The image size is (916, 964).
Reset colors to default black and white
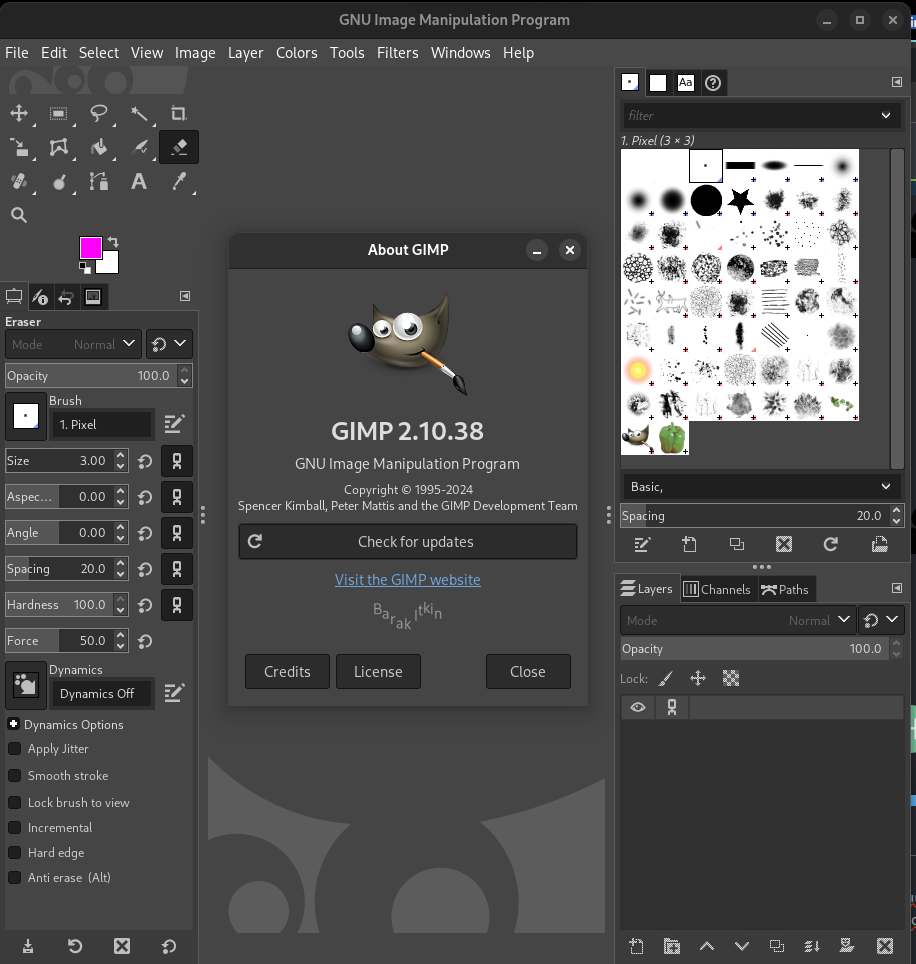[85, 267]
